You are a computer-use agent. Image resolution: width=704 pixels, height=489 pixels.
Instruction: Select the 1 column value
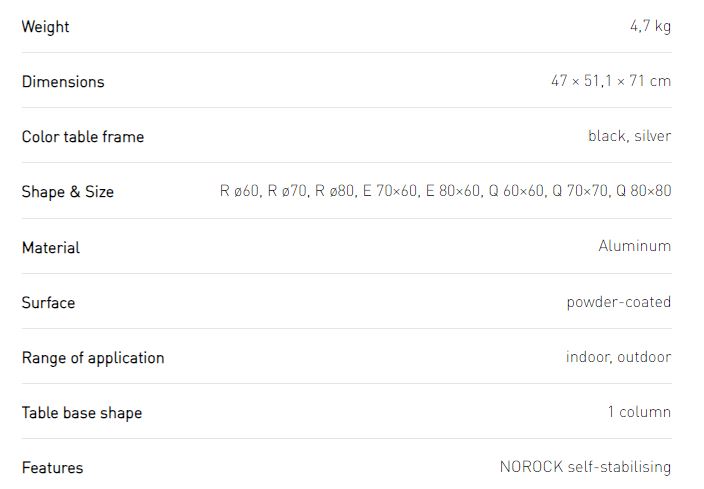[639, 412]
